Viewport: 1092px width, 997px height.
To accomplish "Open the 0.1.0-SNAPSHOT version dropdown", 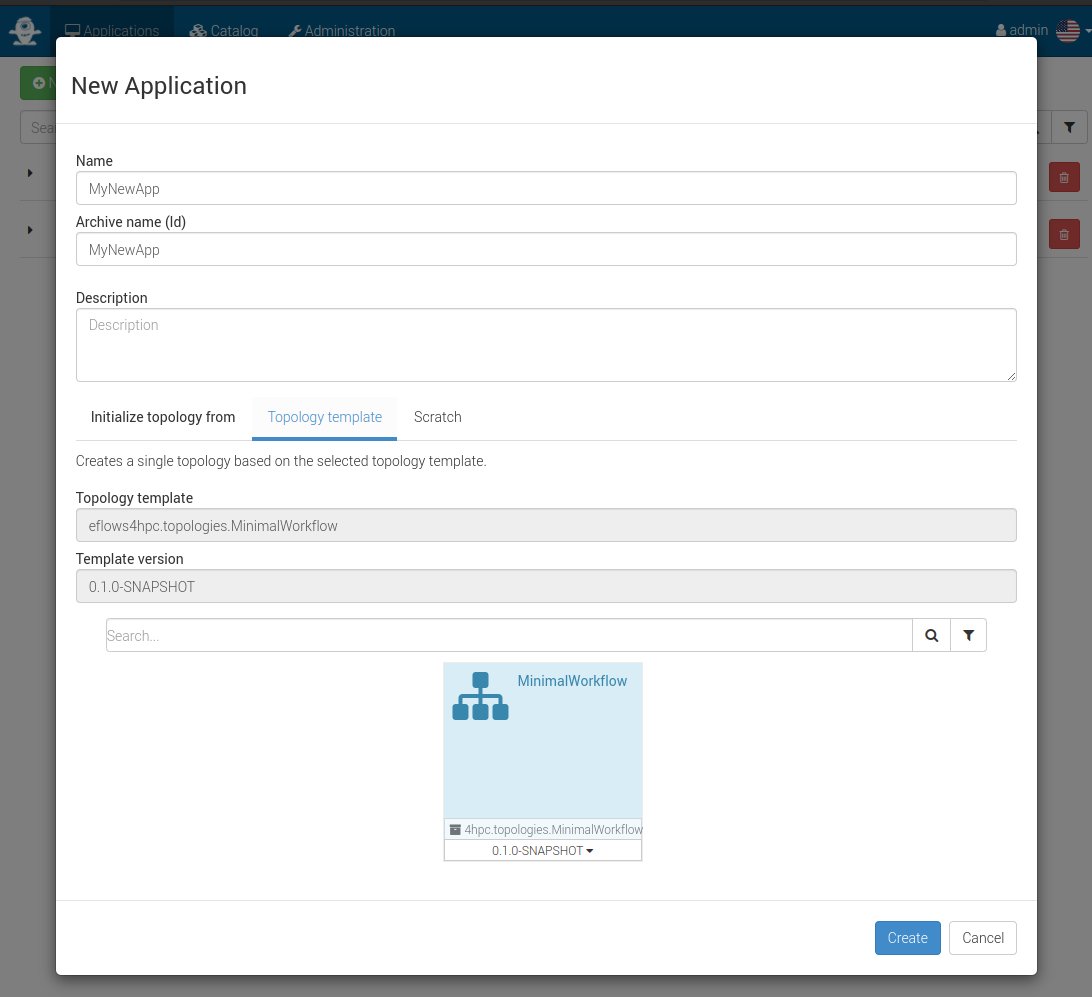I will point(543,850).
